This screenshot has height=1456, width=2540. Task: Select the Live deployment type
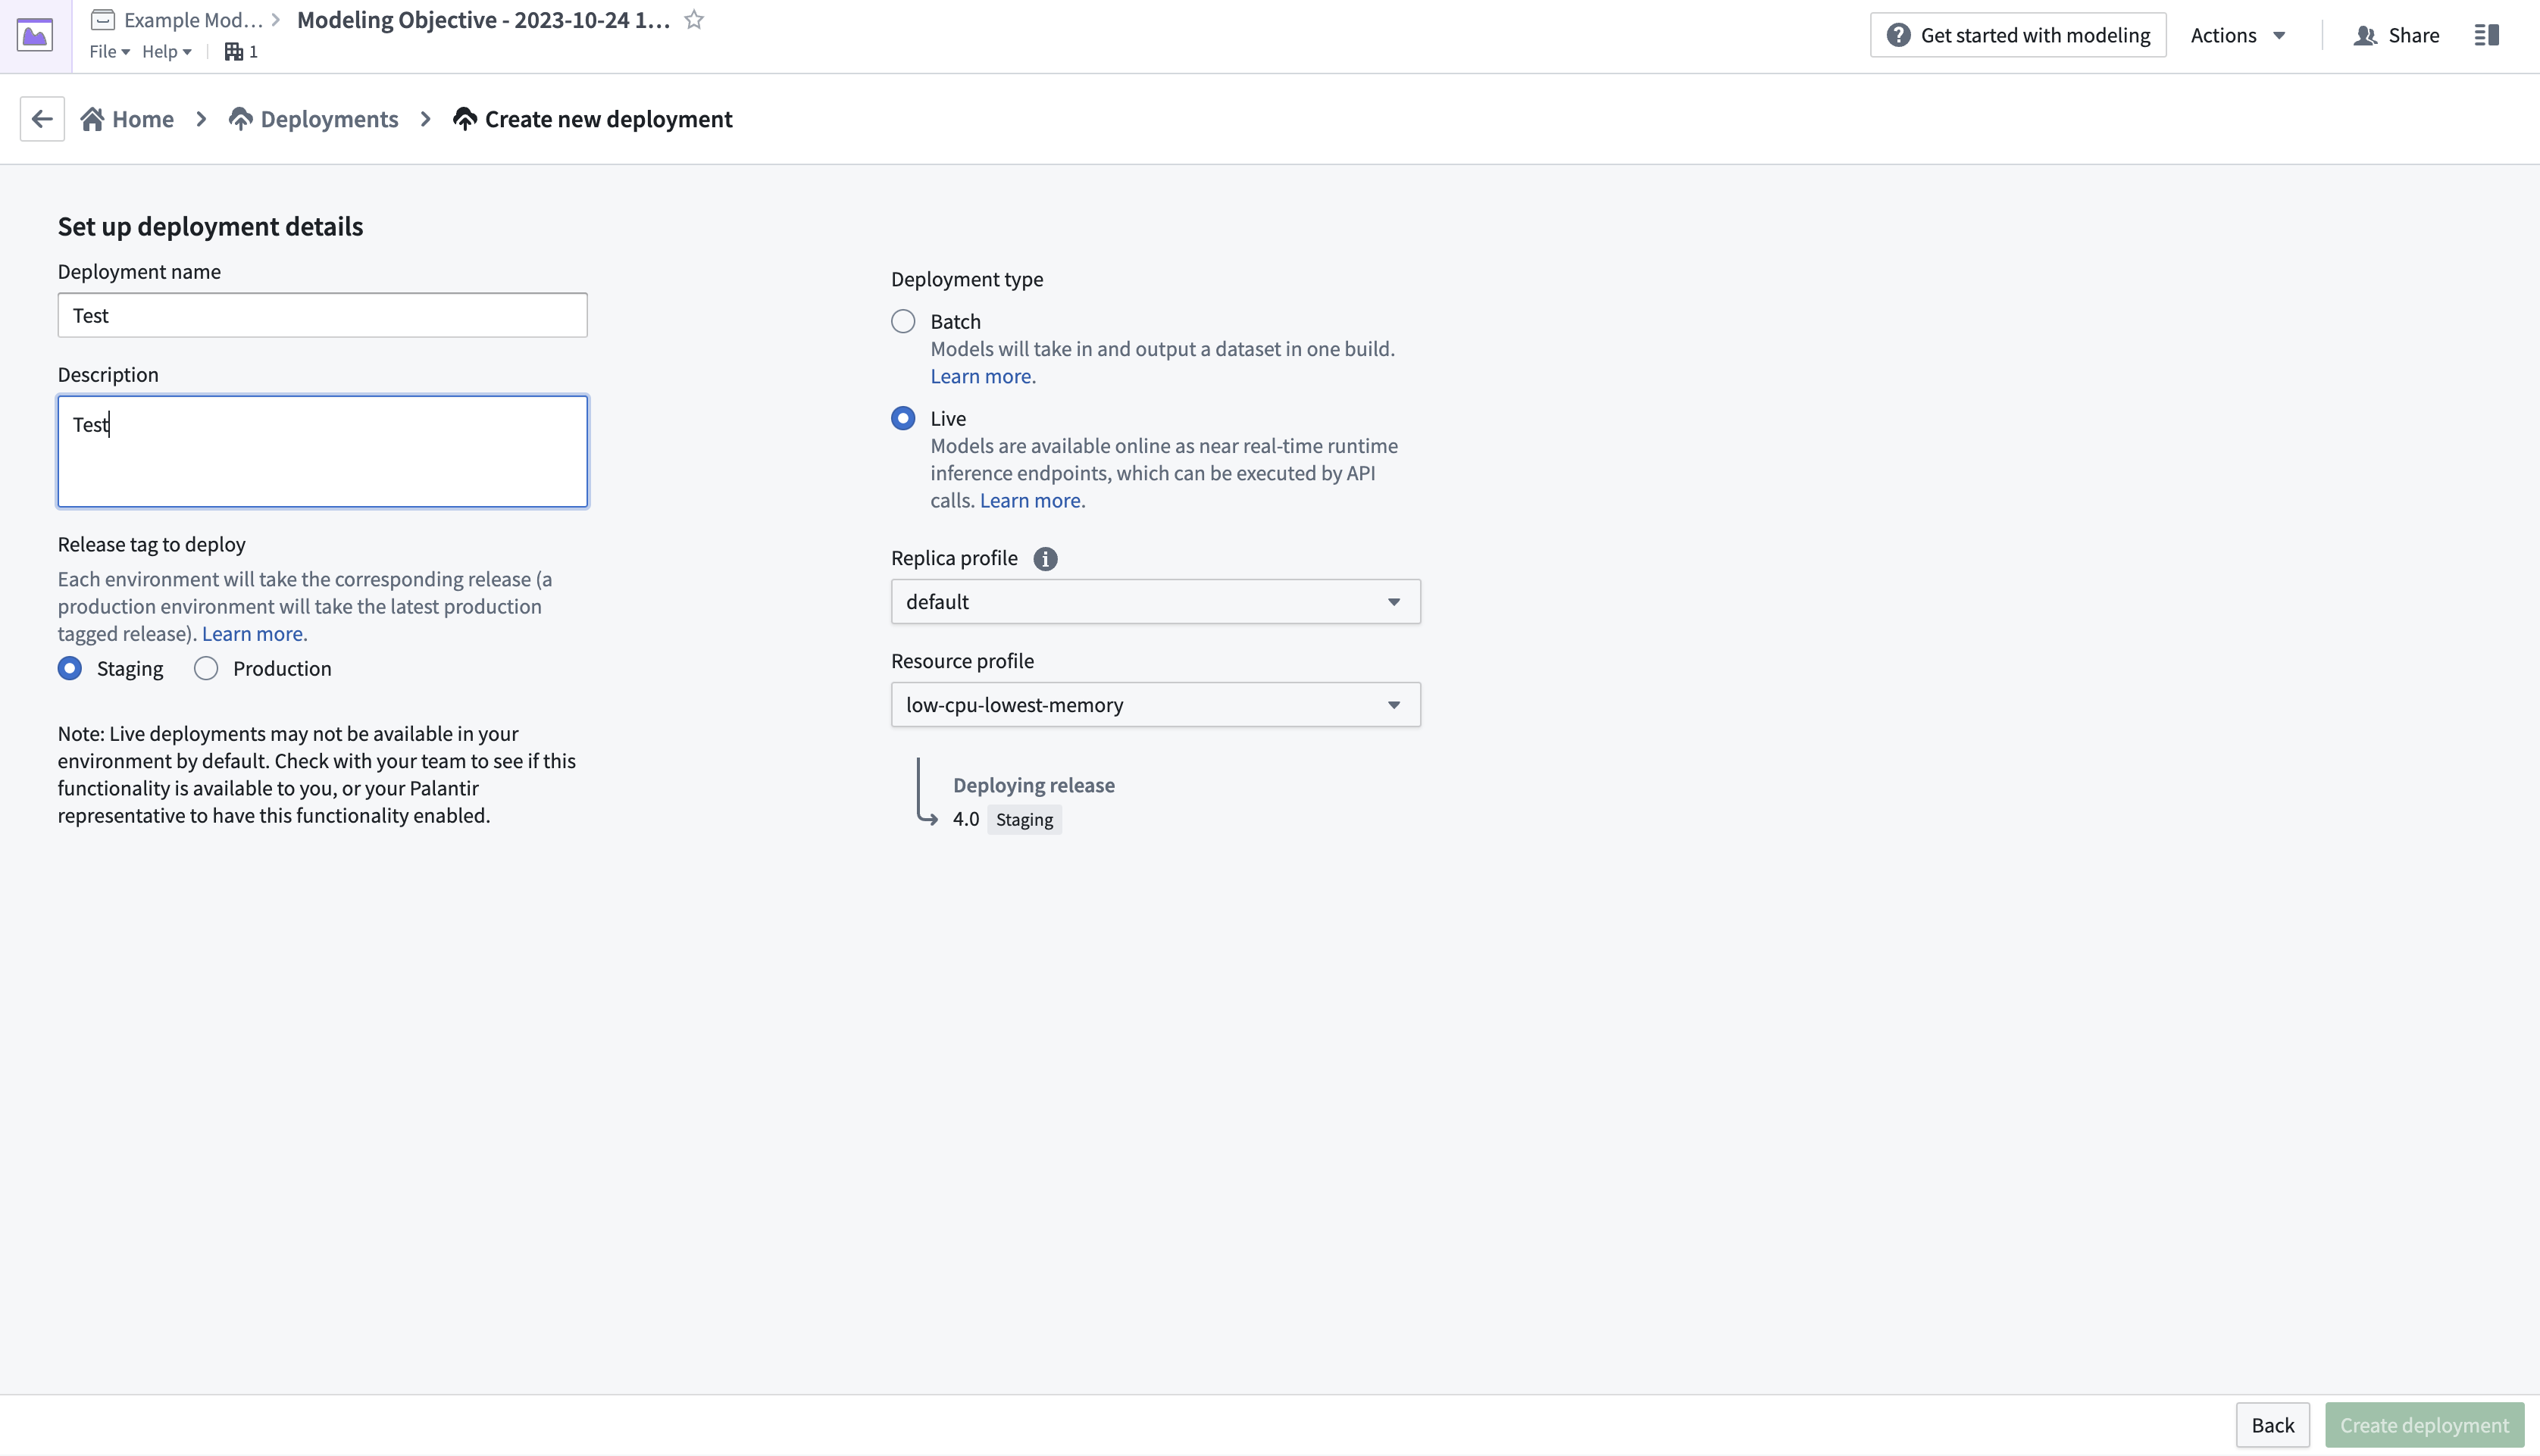point(903,418)
